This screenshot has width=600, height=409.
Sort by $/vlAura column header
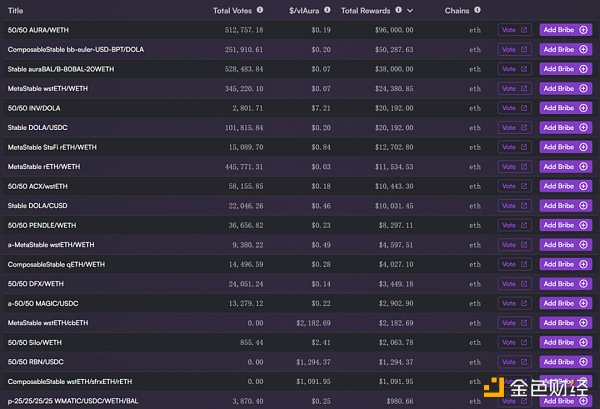tap(304, 11)
